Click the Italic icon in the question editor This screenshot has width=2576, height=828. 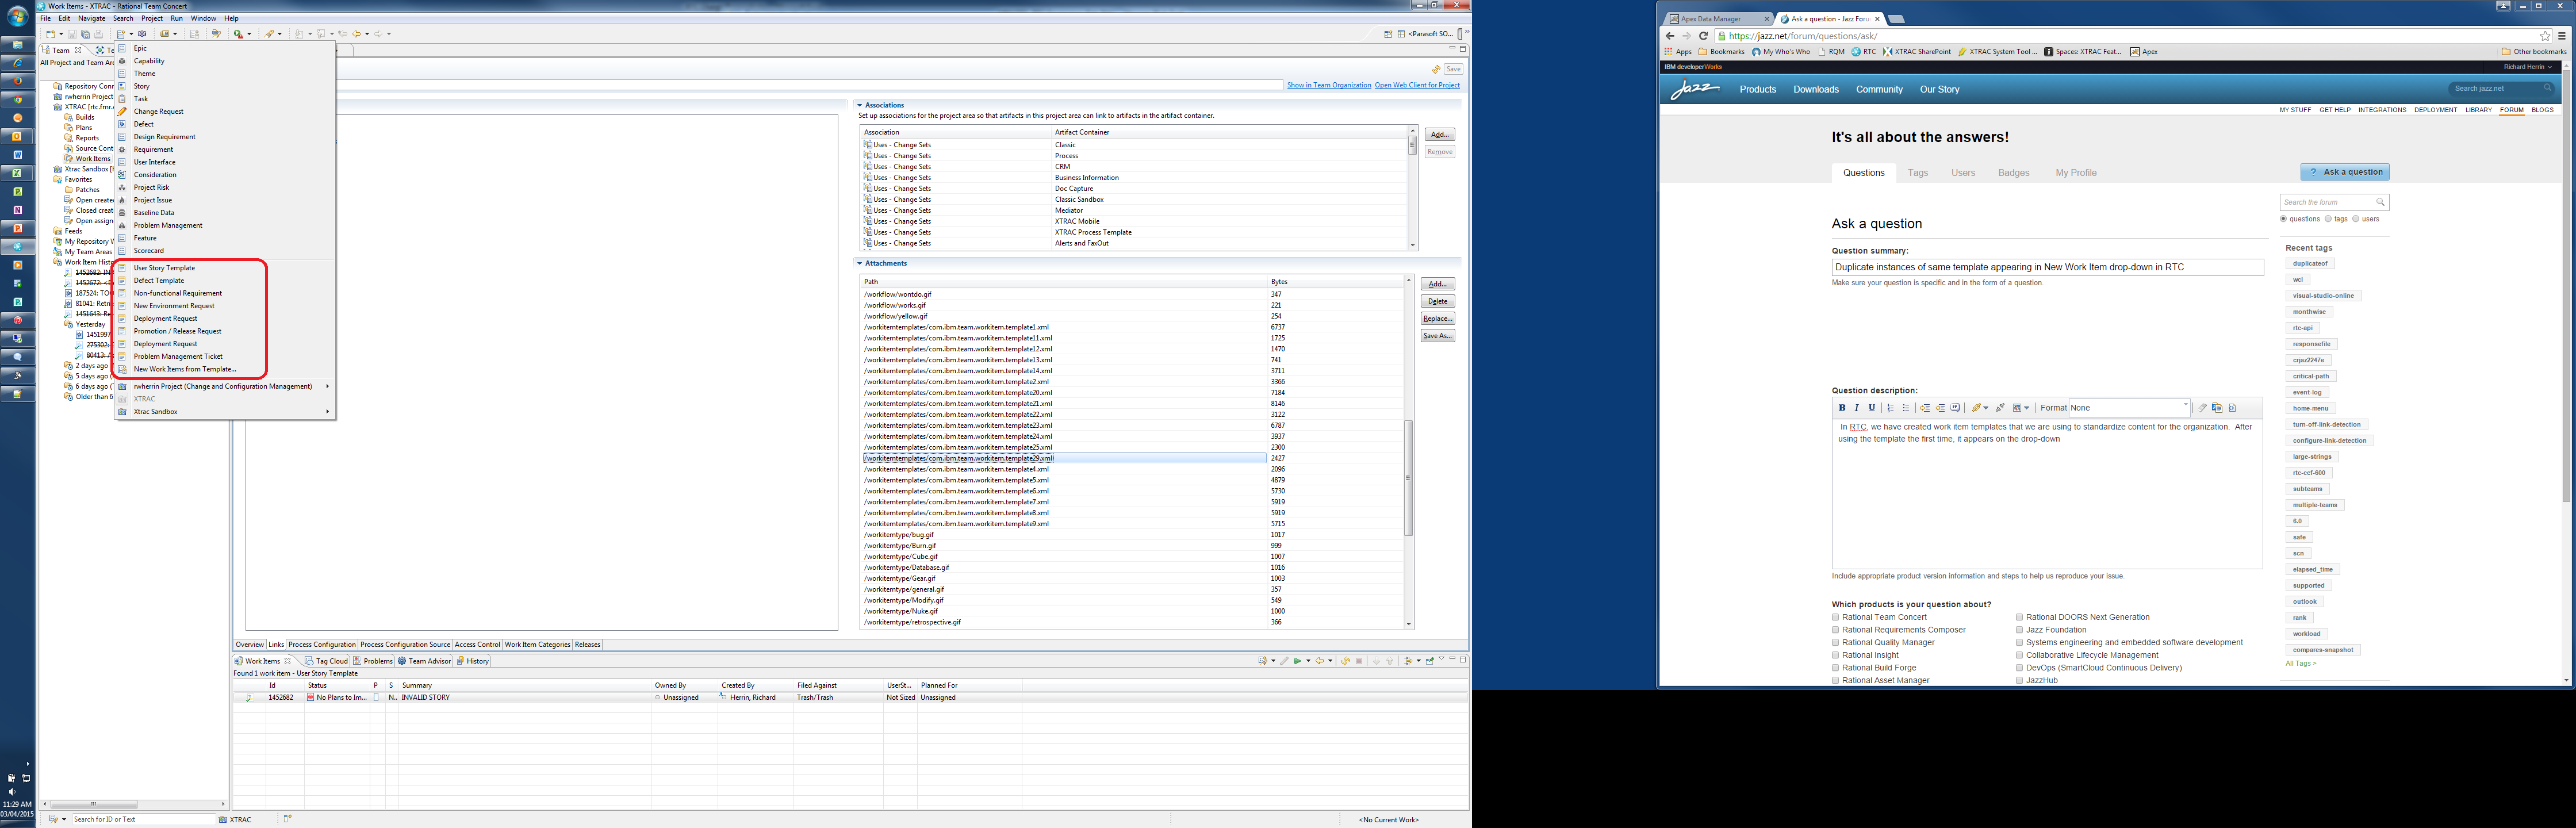tap(1857, 408)
